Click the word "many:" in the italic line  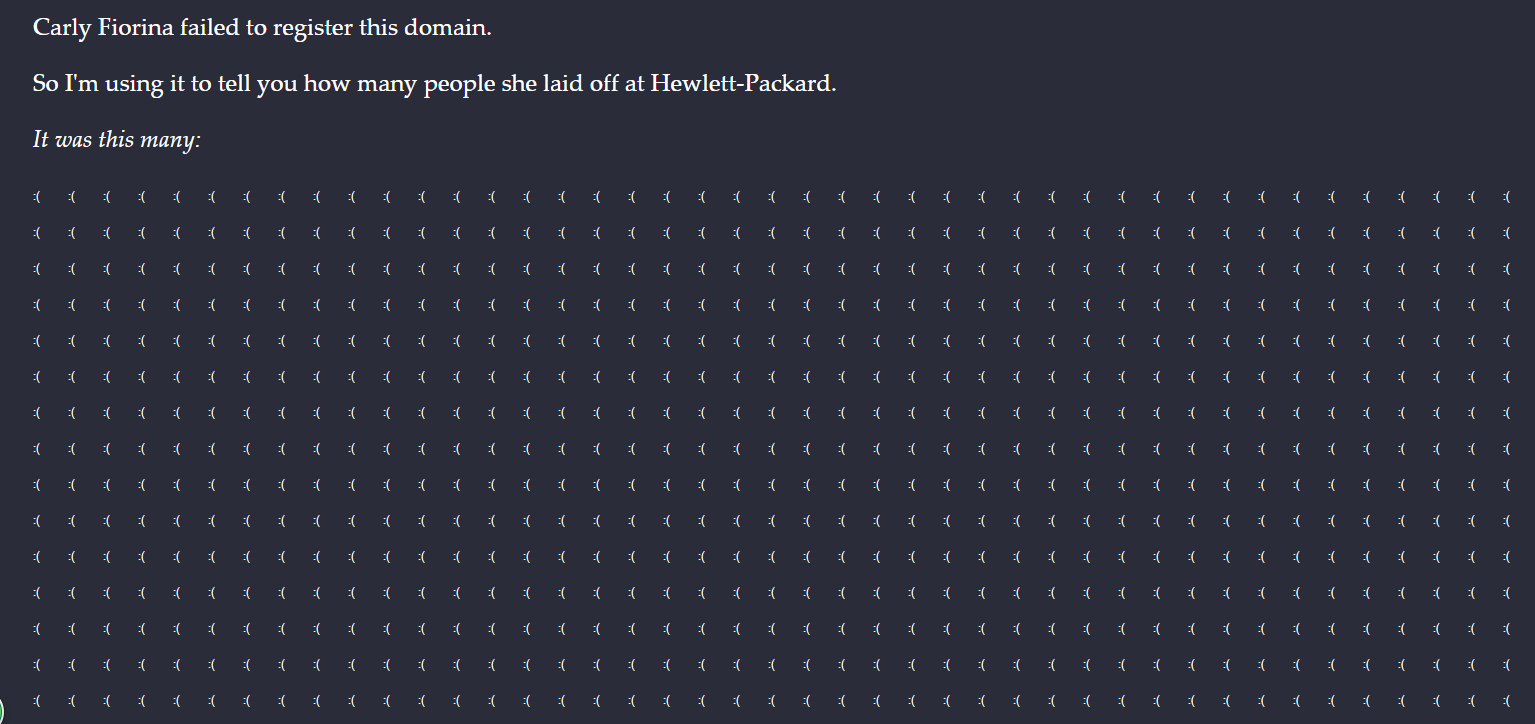coord(171,140)
